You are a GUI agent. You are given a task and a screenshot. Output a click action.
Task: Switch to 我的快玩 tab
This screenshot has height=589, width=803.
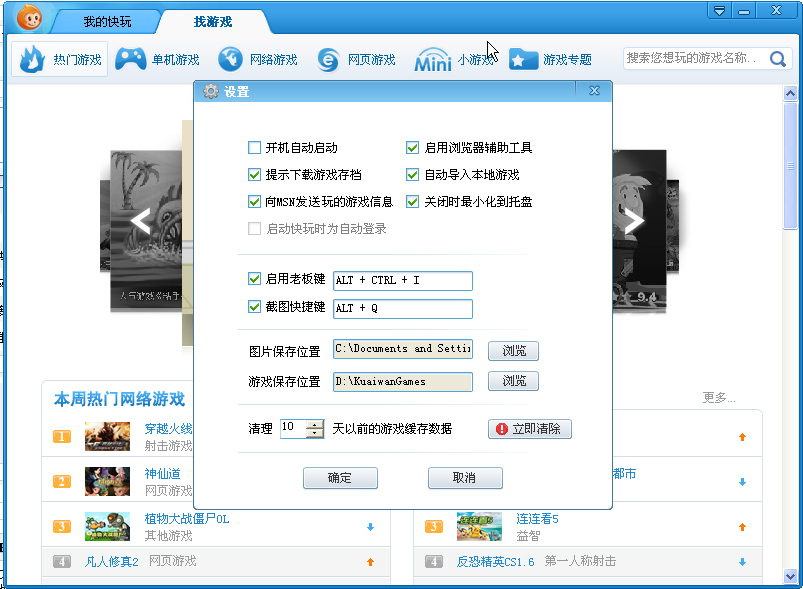tap(106, 21)
